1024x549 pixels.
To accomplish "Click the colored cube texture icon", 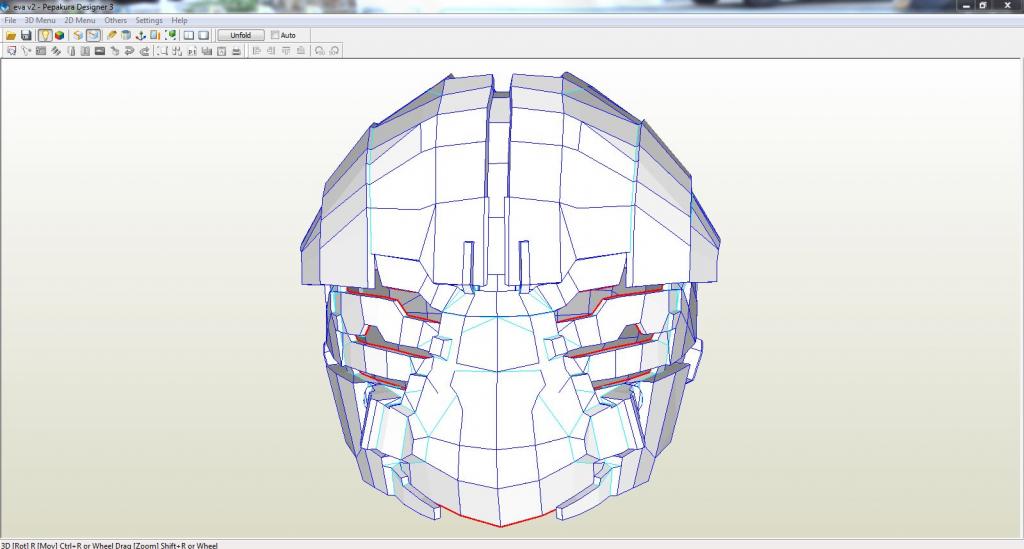I will tap(59, 35).
